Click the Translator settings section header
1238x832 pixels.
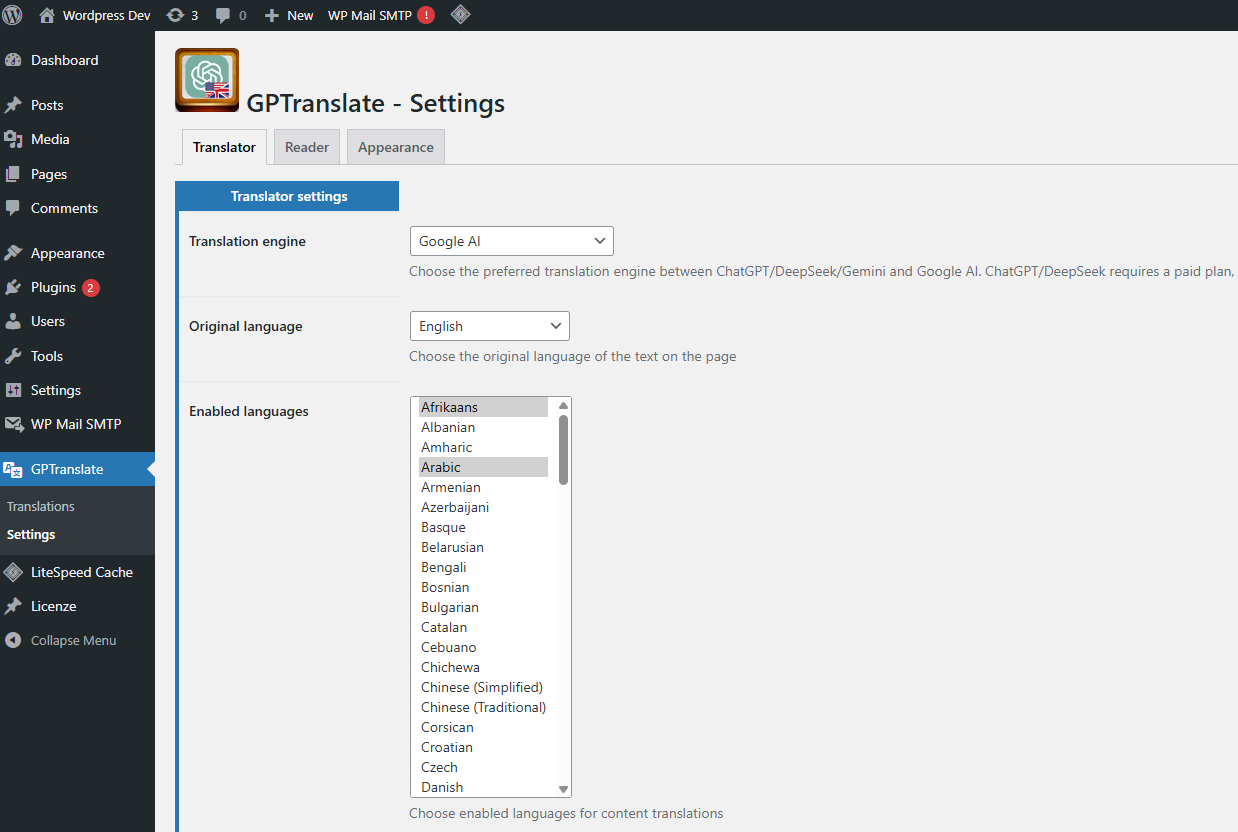(x=289, y=196)
